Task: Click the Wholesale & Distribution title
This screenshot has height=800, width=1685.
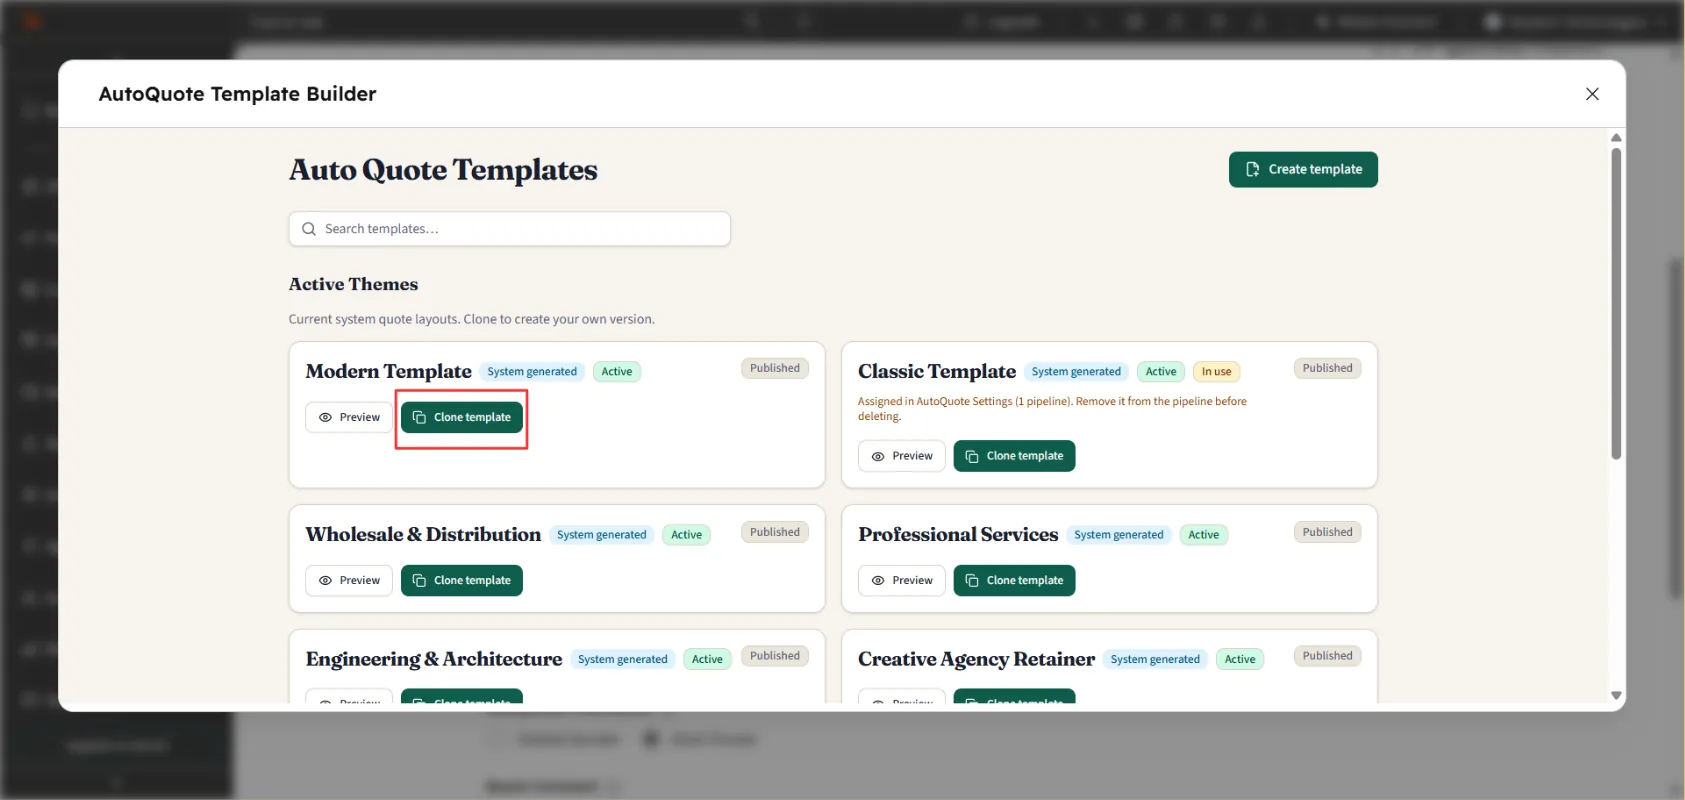Action: (423, 534)
